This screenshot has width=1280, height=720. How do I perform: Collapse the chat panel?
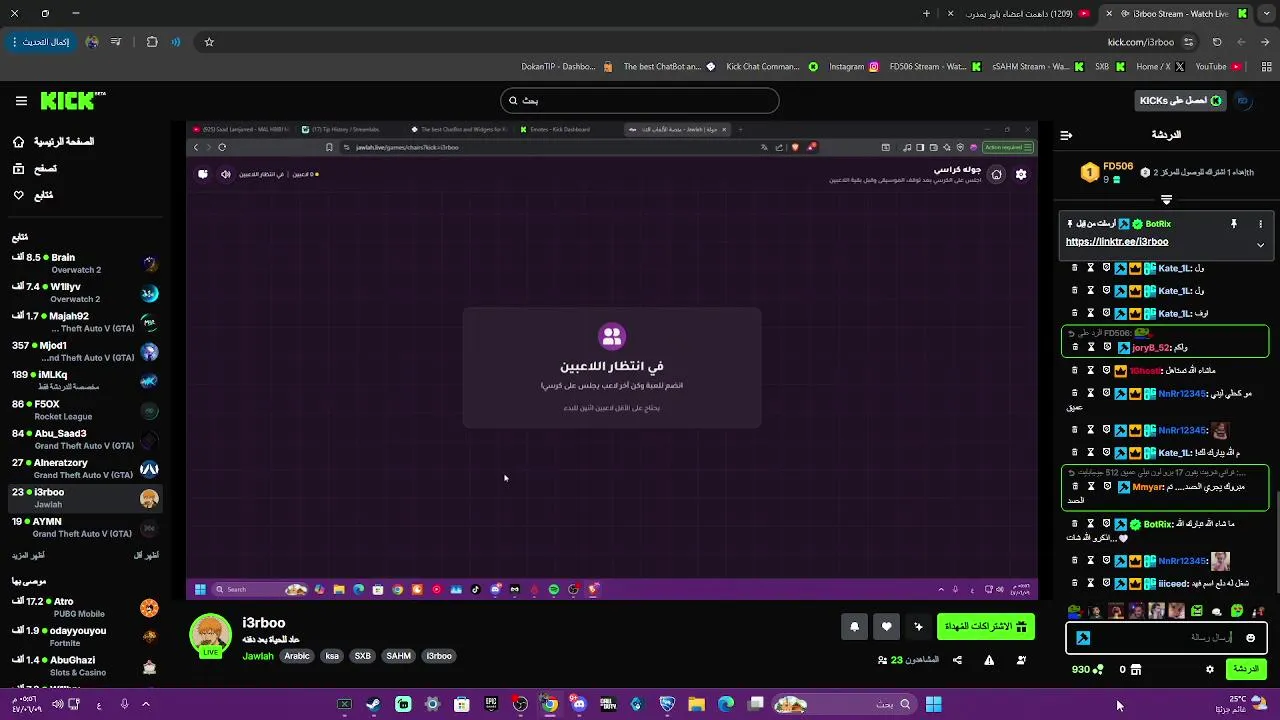[x=1066, y=135]
